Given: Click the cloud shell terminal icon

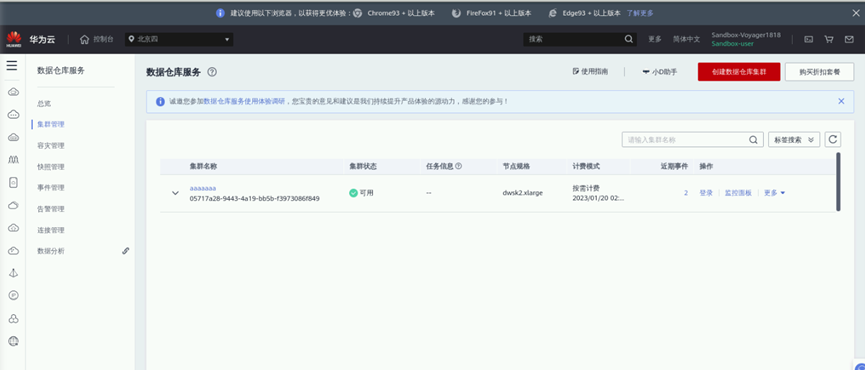Looking at the screenshot, I should (808, 39).
